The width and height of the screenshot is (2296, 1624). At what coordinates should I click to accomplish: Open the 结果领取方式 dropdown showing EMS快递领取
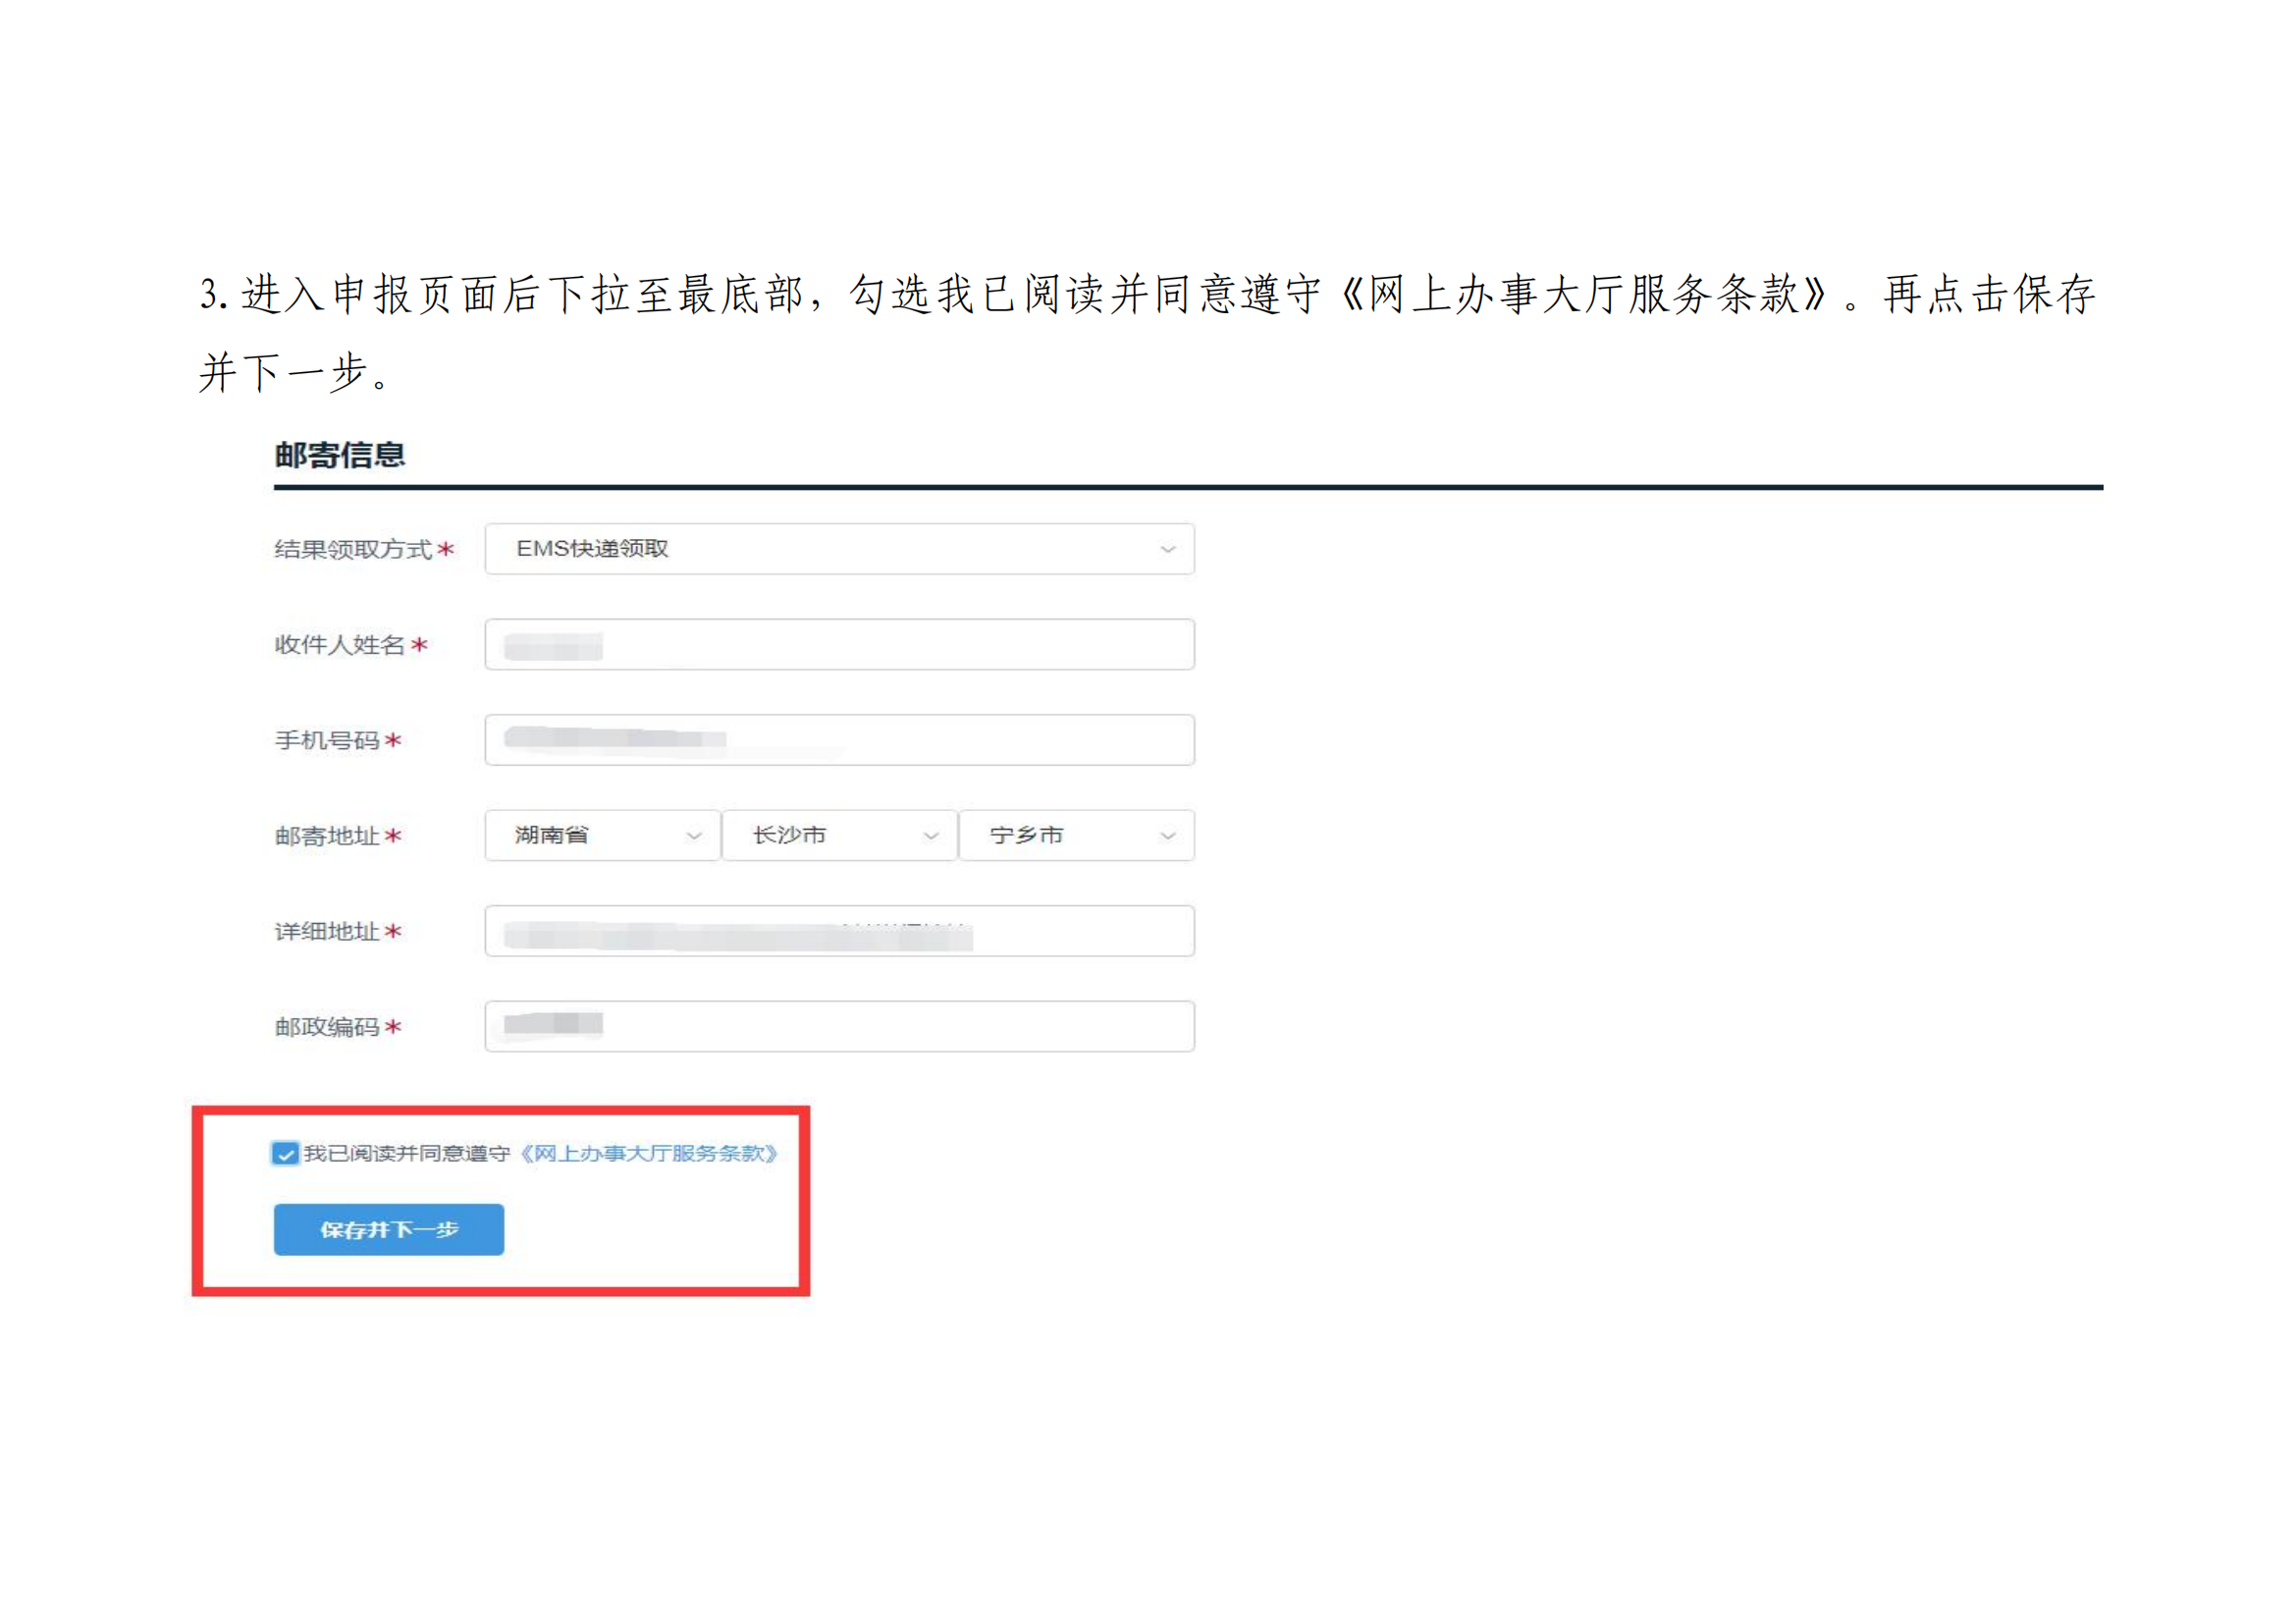point(839,549)
